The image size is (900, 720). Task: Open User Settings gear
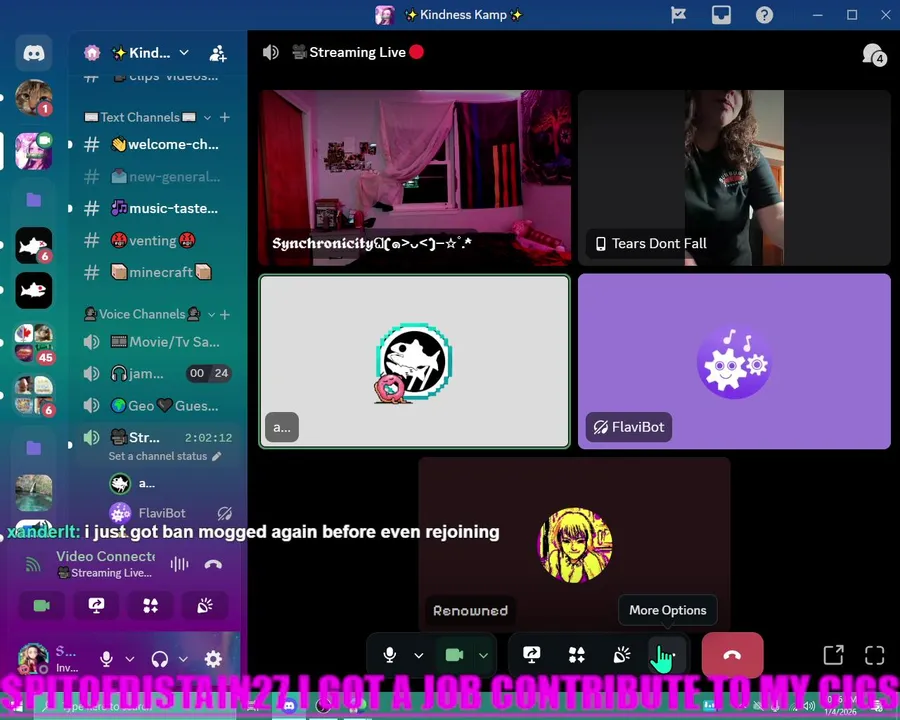pos(213,659)
